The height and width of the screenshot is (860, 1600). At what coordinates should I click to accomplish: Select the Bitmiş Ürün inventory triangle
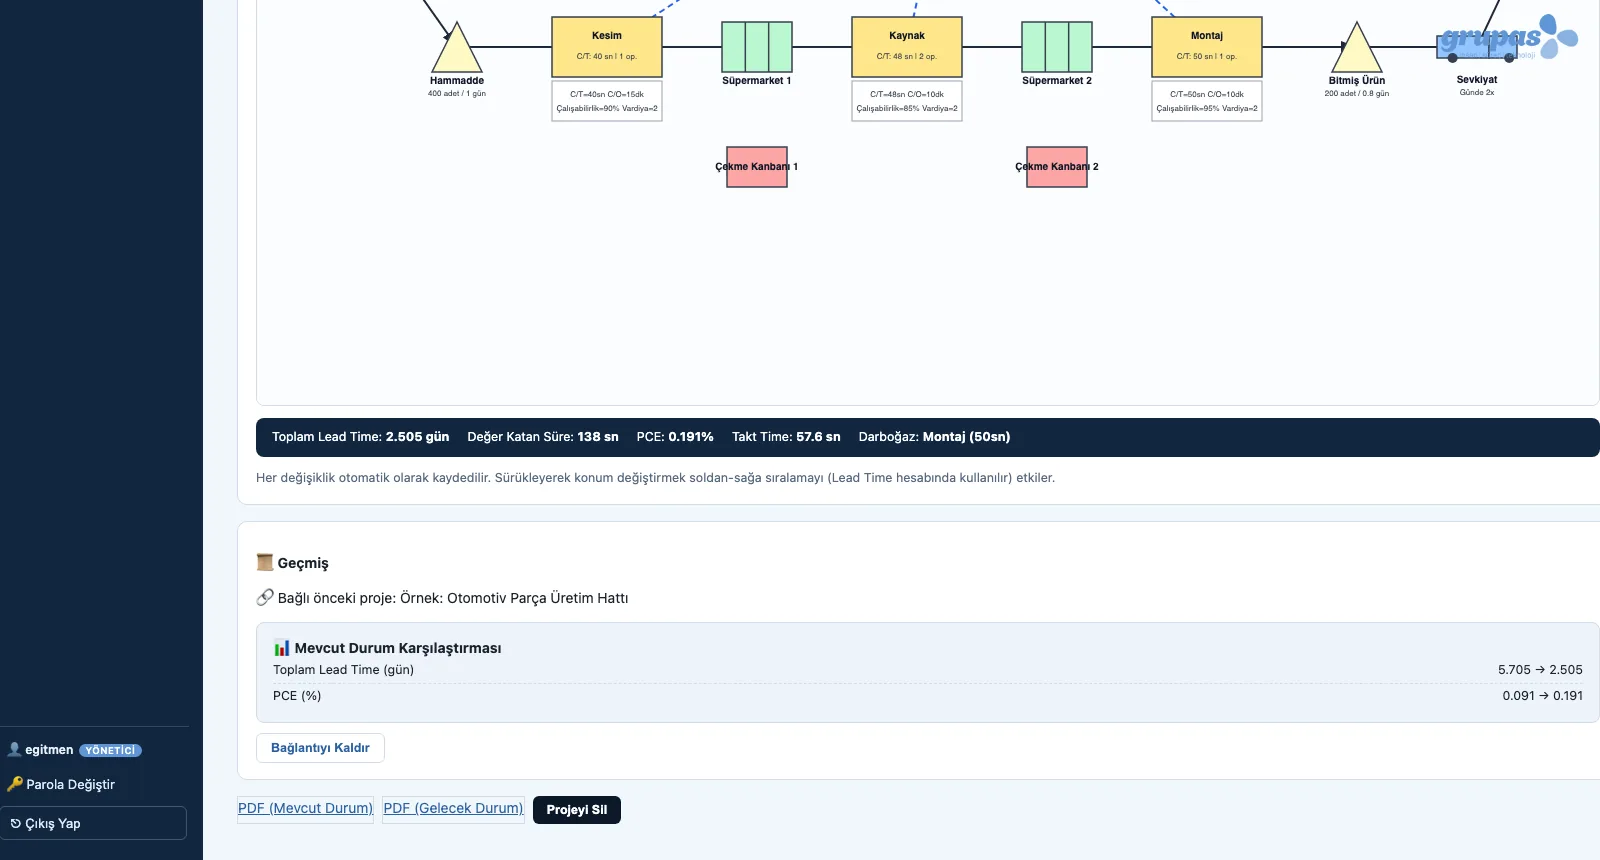[x=1357, y=50]
